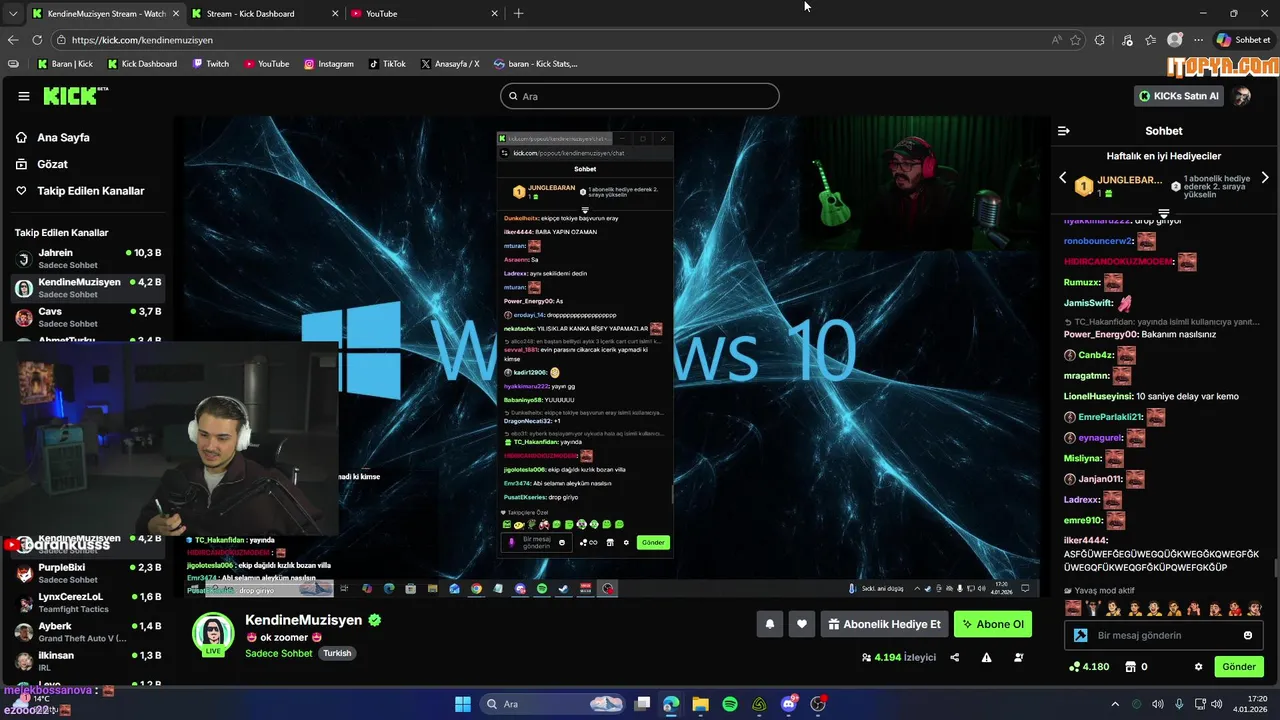Go to Ana Sayfa in sidebar
This screenshot has height=720, width=1280.
63,138
